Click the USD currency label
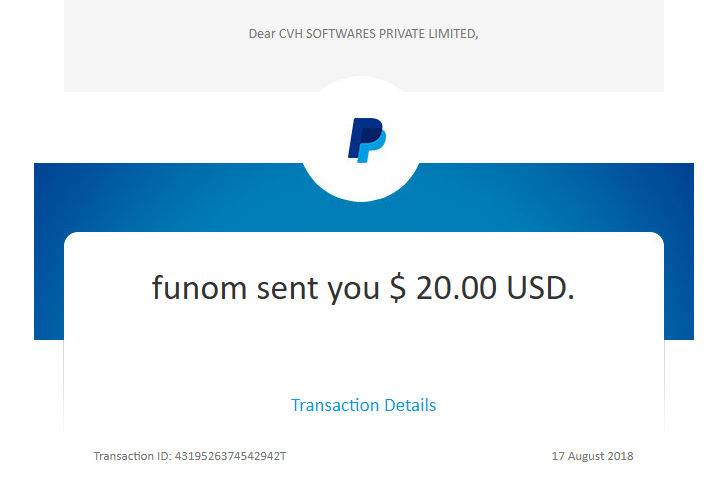Image resolution: width=714 pixels, height=484 pixels. click(x=537, y=288)
